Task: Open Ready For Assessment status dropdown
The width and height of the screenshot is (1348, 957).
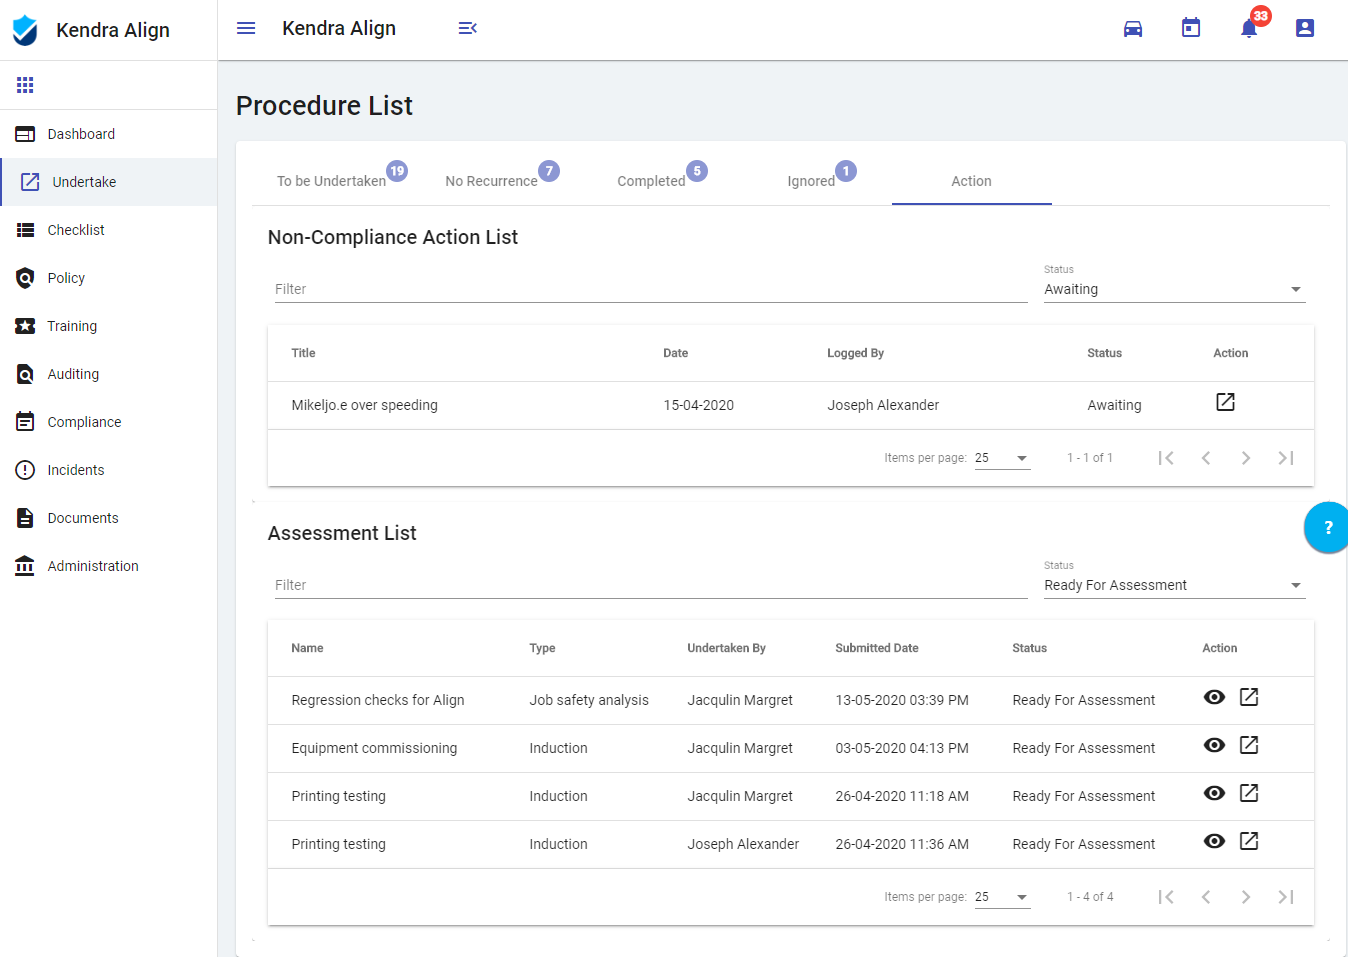Action: tap(1174, 585)
